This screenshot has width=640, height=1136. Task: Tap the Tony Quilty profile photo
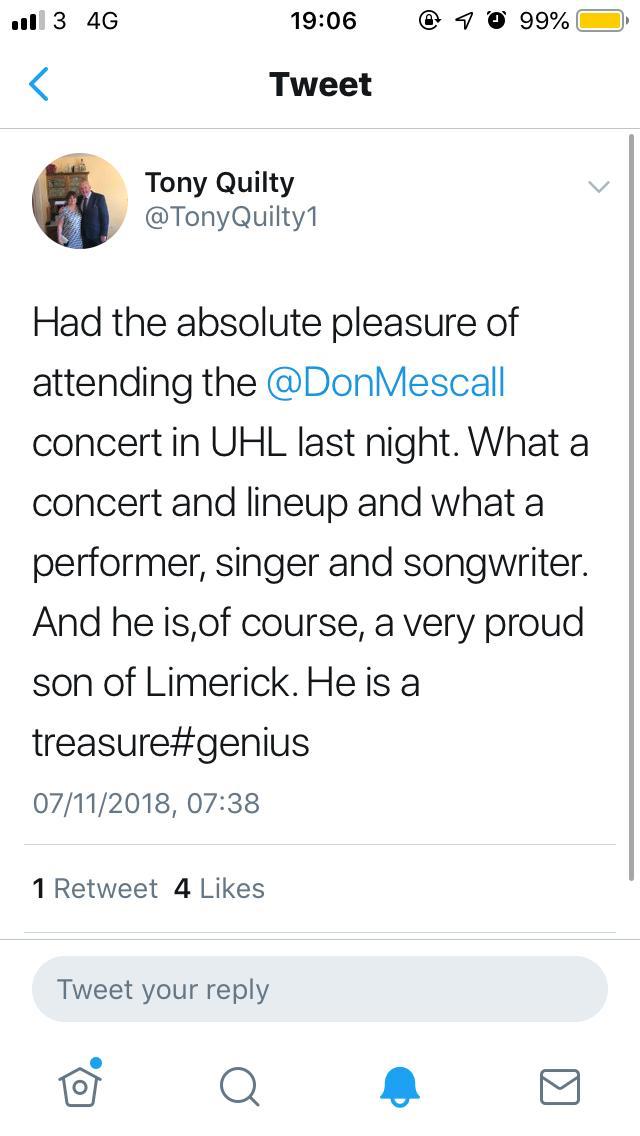80,200
